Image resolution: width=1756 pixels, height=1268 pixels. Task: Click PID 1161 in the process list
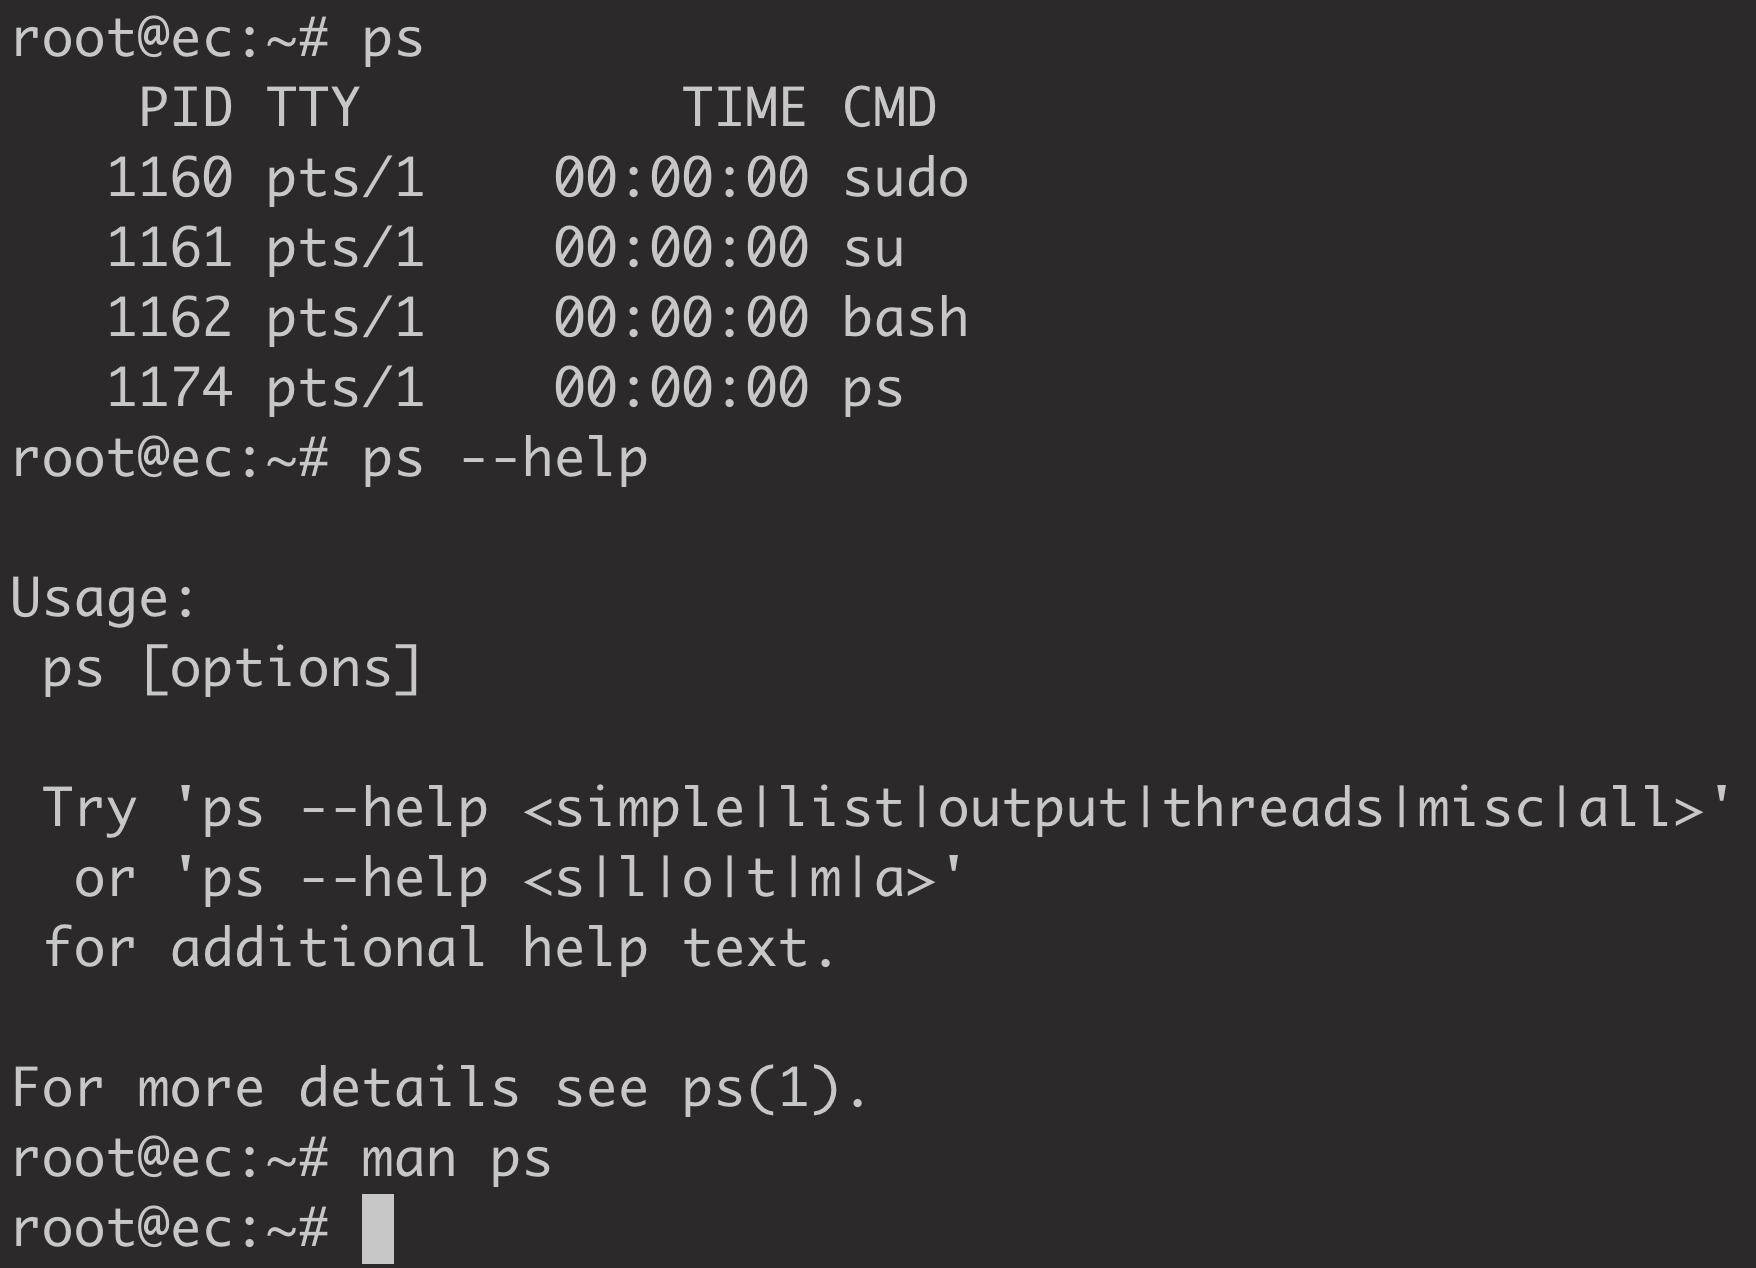tap(169, 248)
